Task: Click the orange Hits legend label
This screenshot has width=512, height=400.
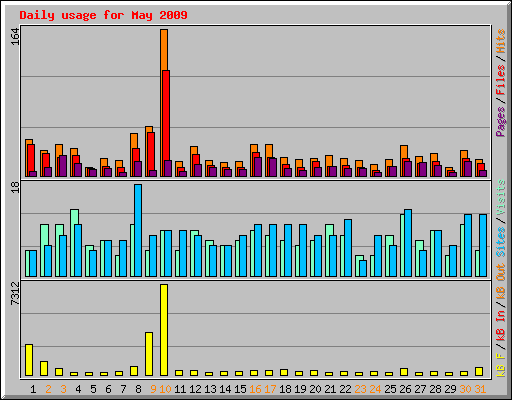Action: tap(501, 41)
